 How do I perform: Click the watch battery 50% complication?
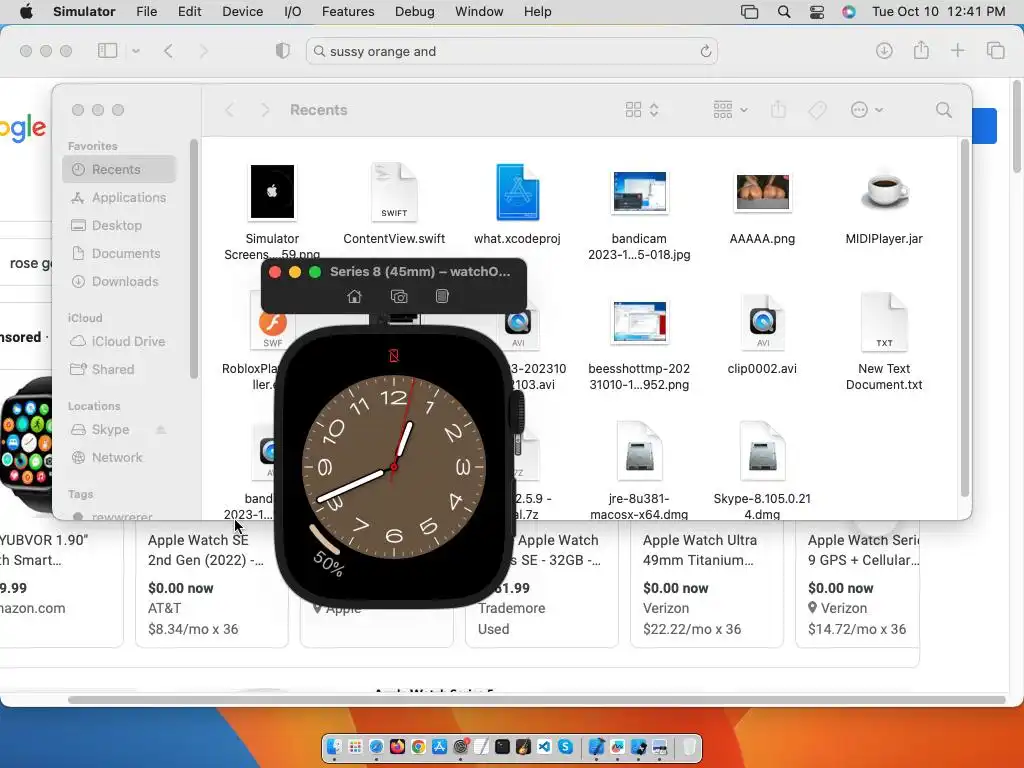[327, 552]
